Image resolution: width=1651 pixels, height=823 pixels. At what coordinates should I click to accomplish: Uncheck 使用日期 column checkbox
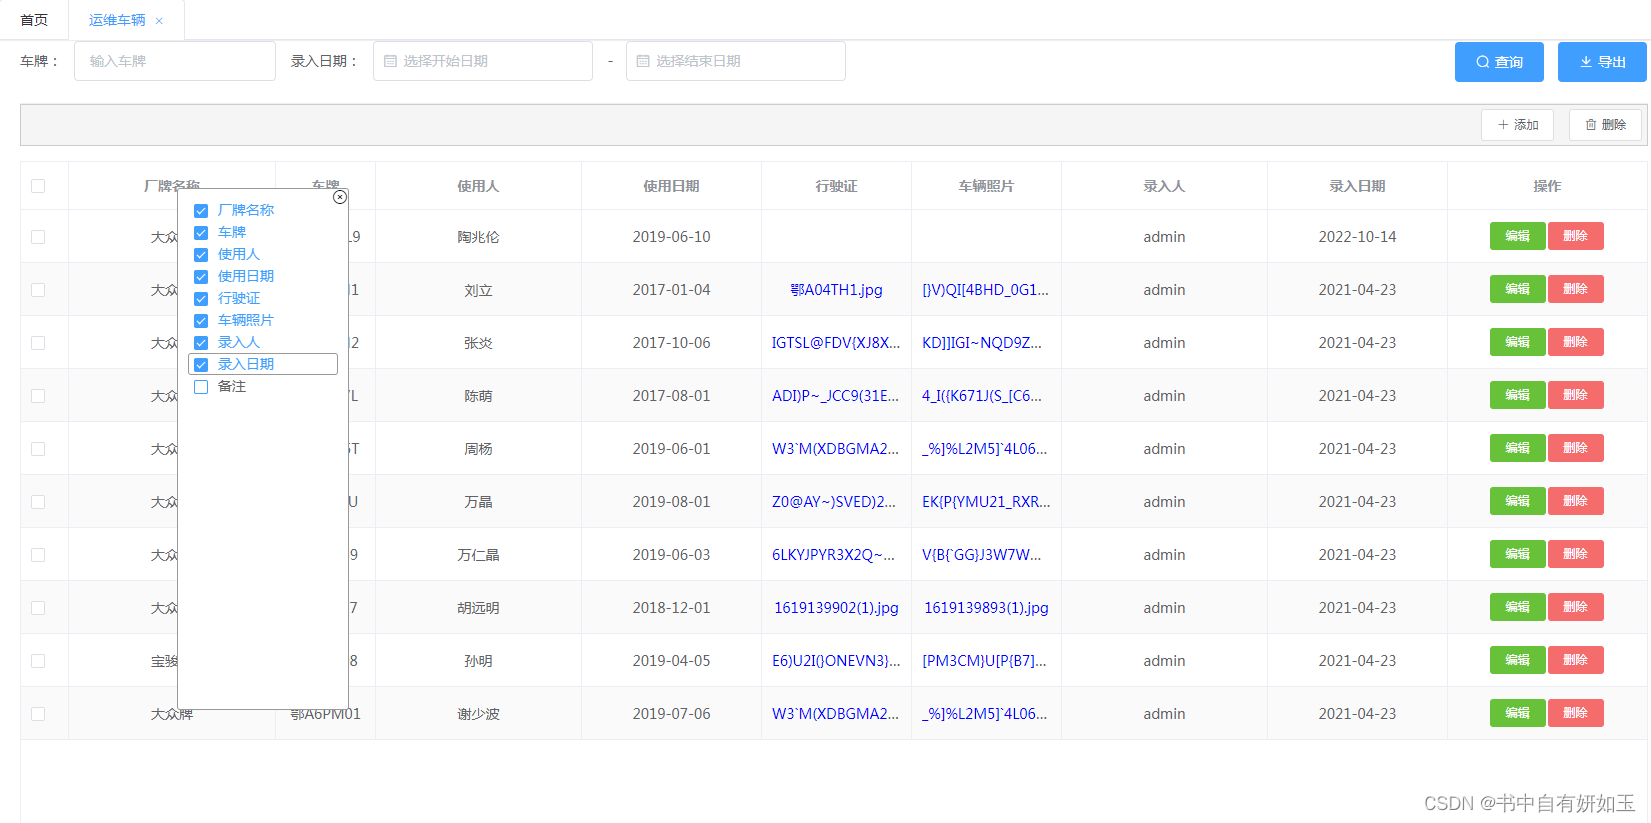point(201,277)
